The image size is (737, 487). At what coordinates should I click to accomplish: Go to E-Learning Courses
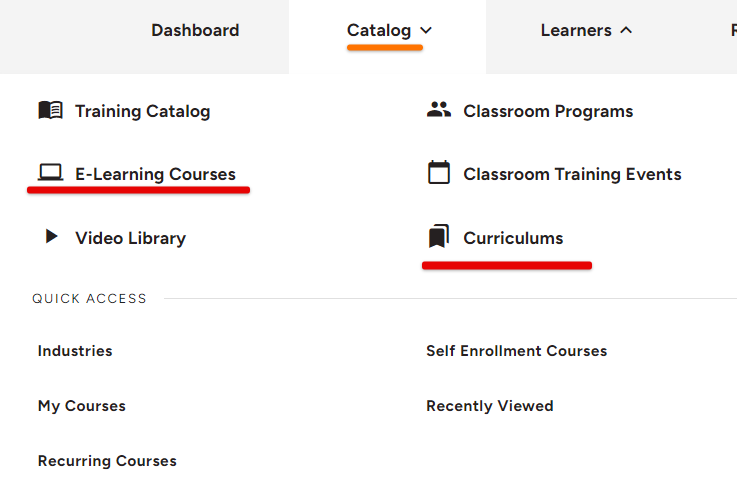click(155, 174)
